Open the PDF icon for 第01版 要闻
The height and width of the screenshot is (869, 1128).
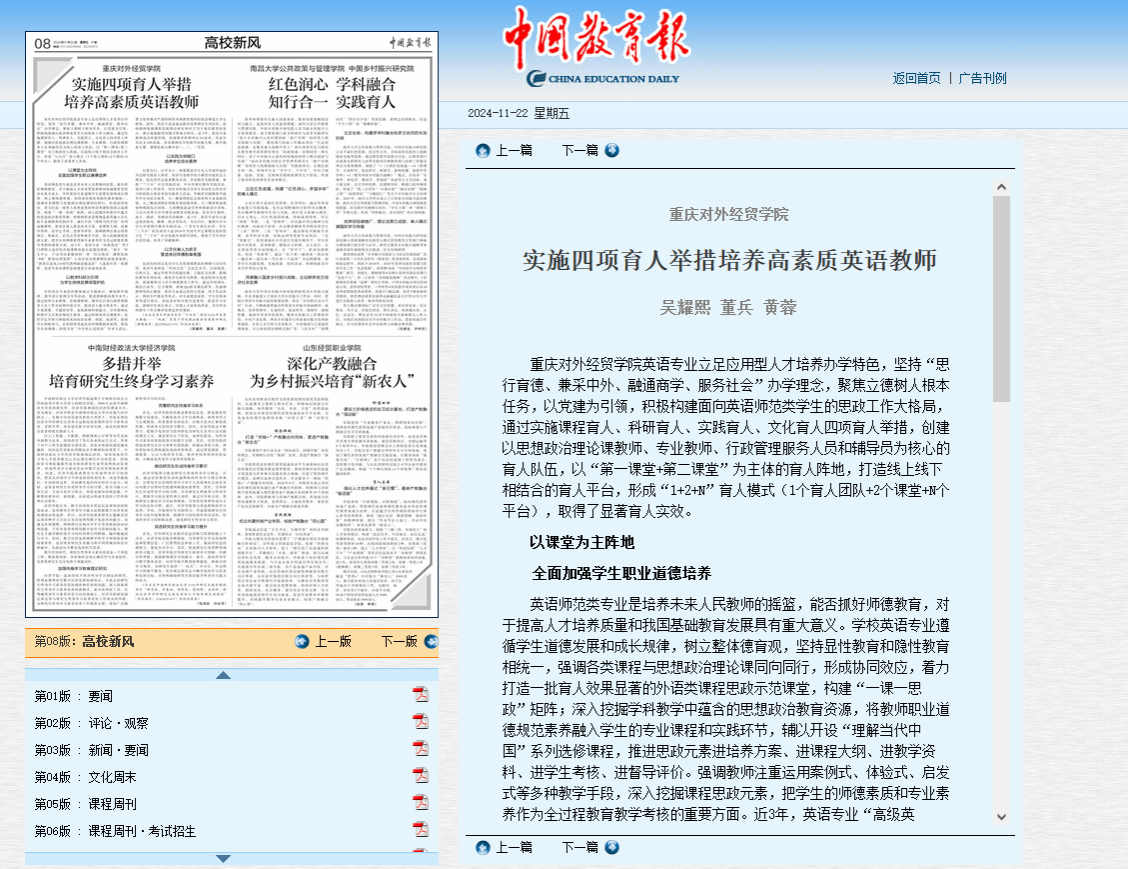421,696
